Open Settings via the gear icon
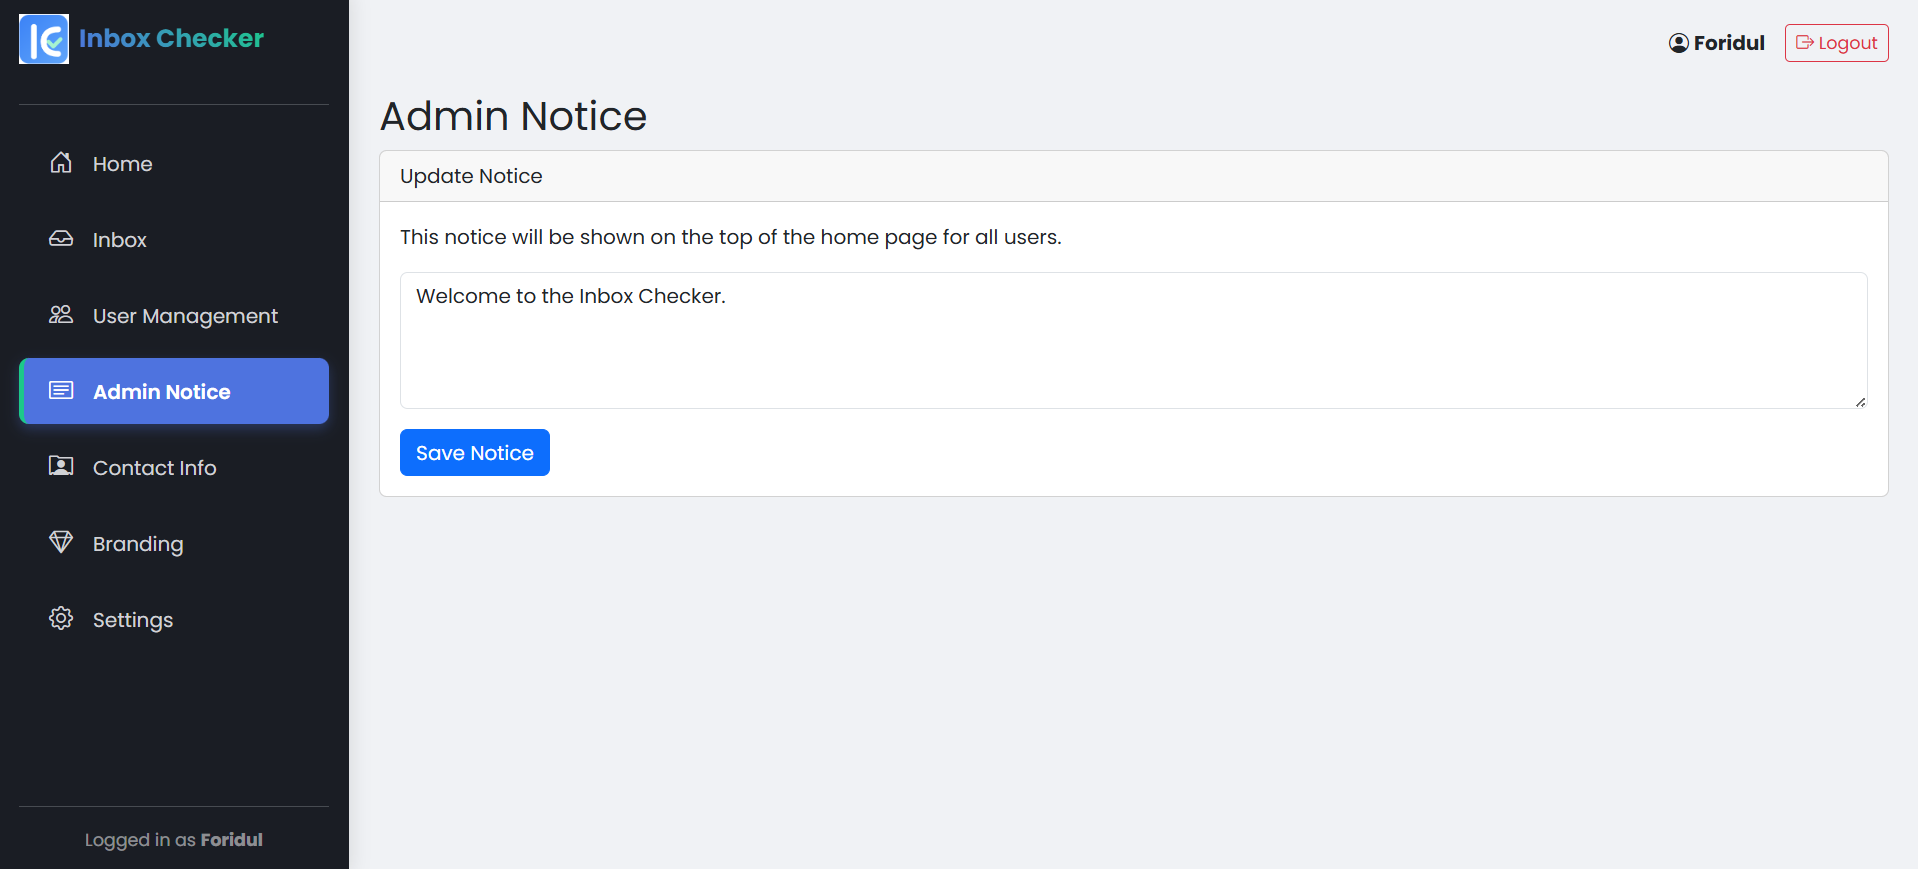This screenshot has height=869, width=1918. click(x=60, y=619)
